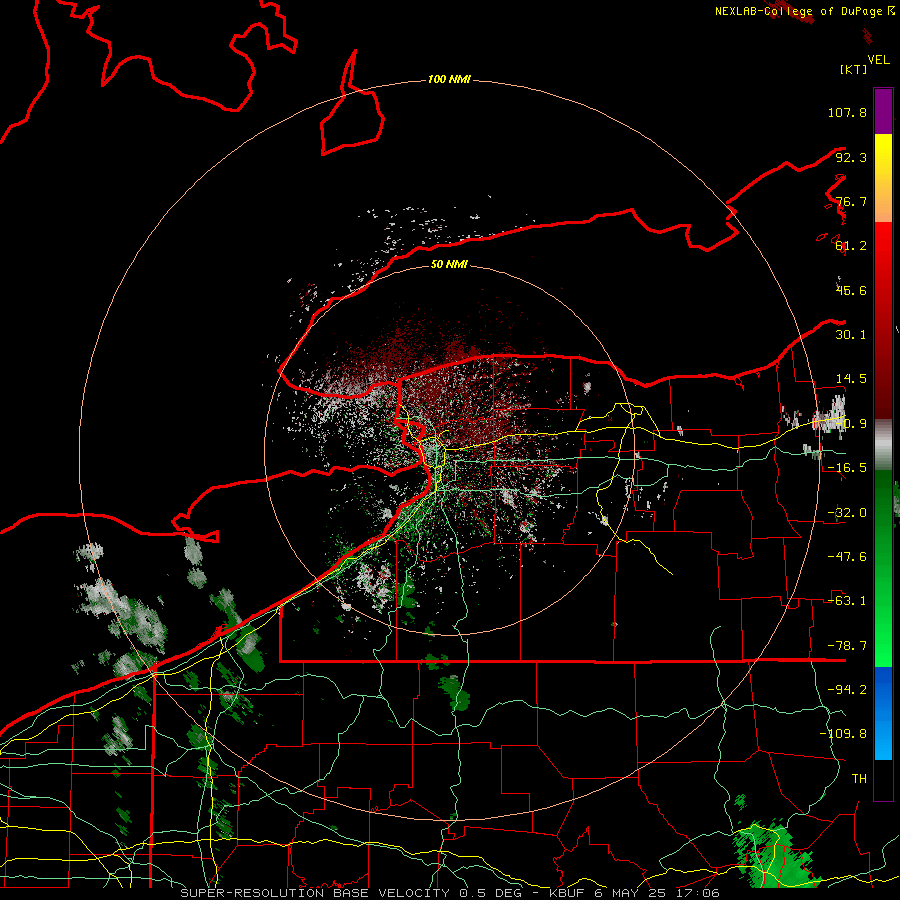Click the 92.3 velocity scale value
Image resolution: width=900 pixels, height=900 pixels.
pos(851,157)
